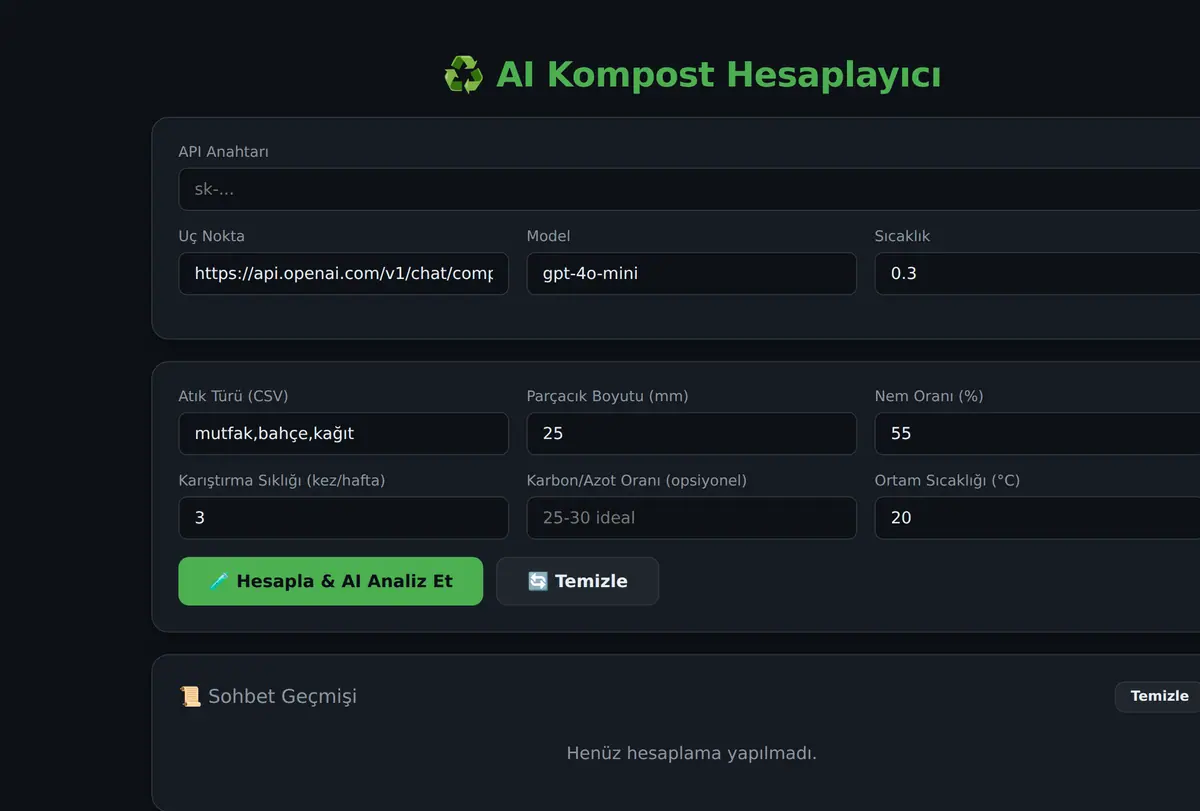Viewport: 1200px width, 811px height.
Task: Click the 'Karbon/Azot Oranı (opsiyonel)' label
Action: 636,480
